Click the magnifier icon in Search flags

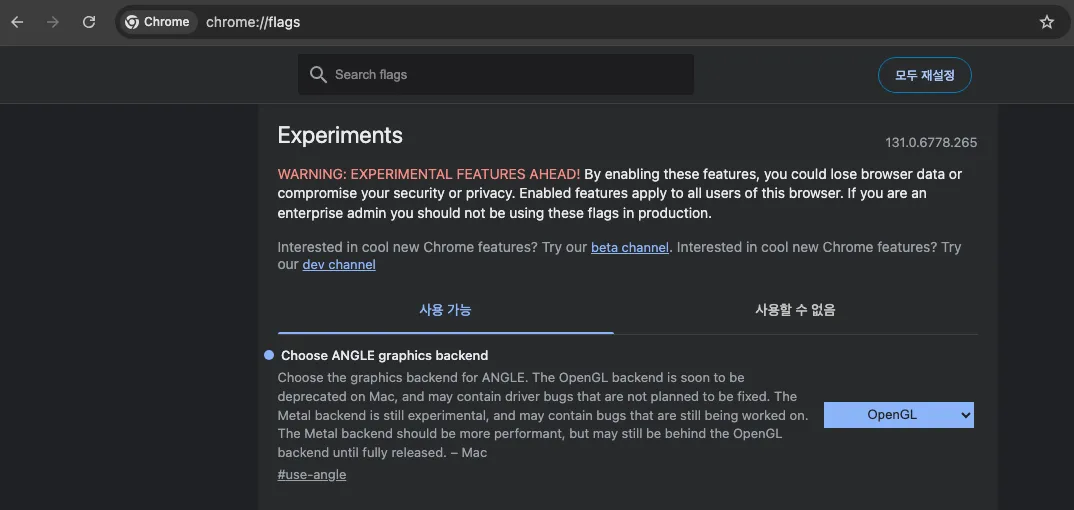[x=318, y=75]
